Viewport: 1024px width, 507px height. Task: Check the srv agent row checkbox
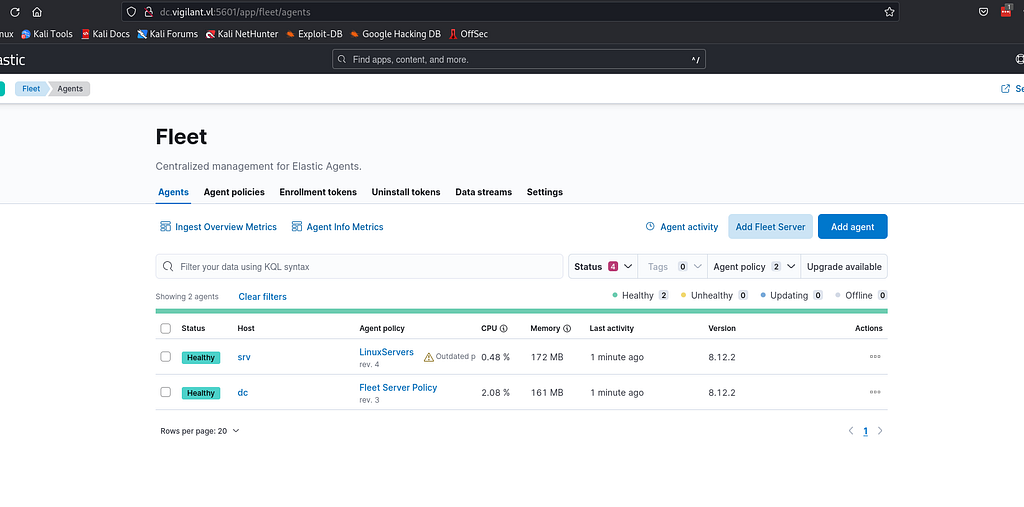pos(166,357)
